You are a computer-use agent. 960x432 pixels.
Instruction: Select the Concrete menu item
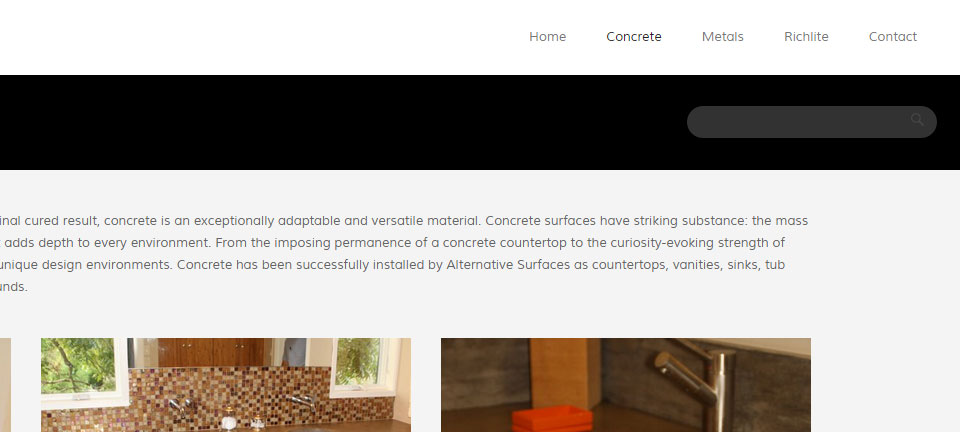coord(634,37)
